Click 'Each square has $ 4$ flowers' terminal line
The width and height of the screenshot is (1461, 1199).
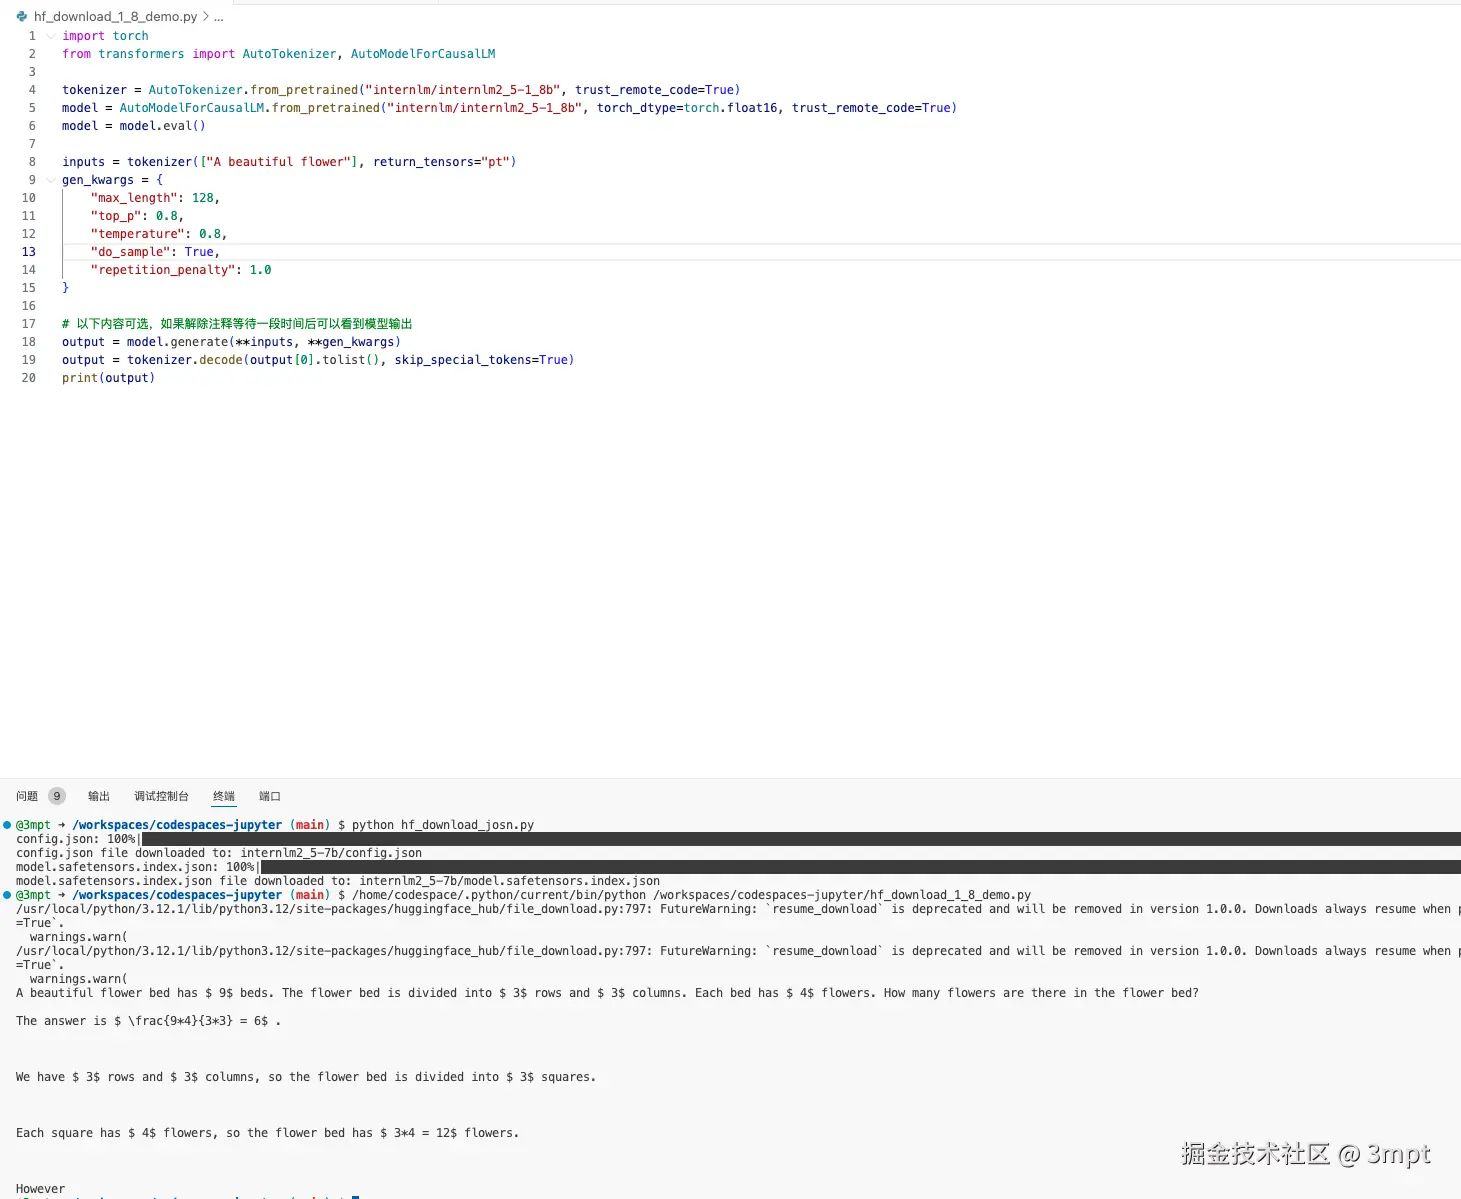[267, 1133]
